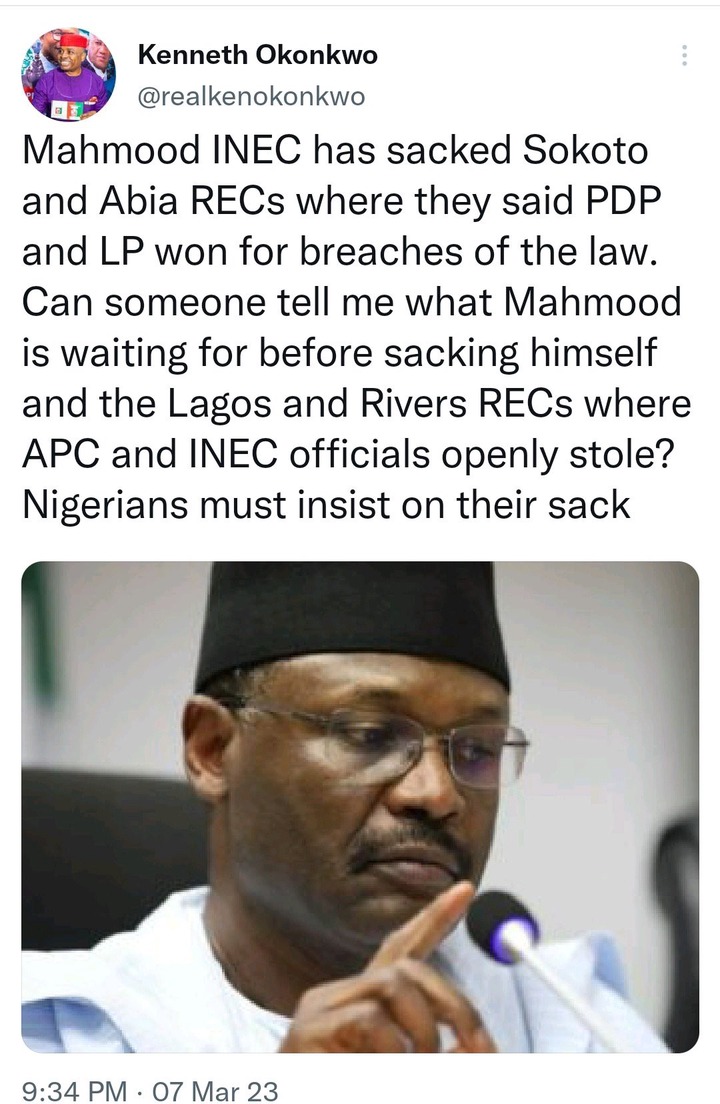
Task: Click the last line 'Nigerians must insist on their sack'
Action: tap(326, 506)
